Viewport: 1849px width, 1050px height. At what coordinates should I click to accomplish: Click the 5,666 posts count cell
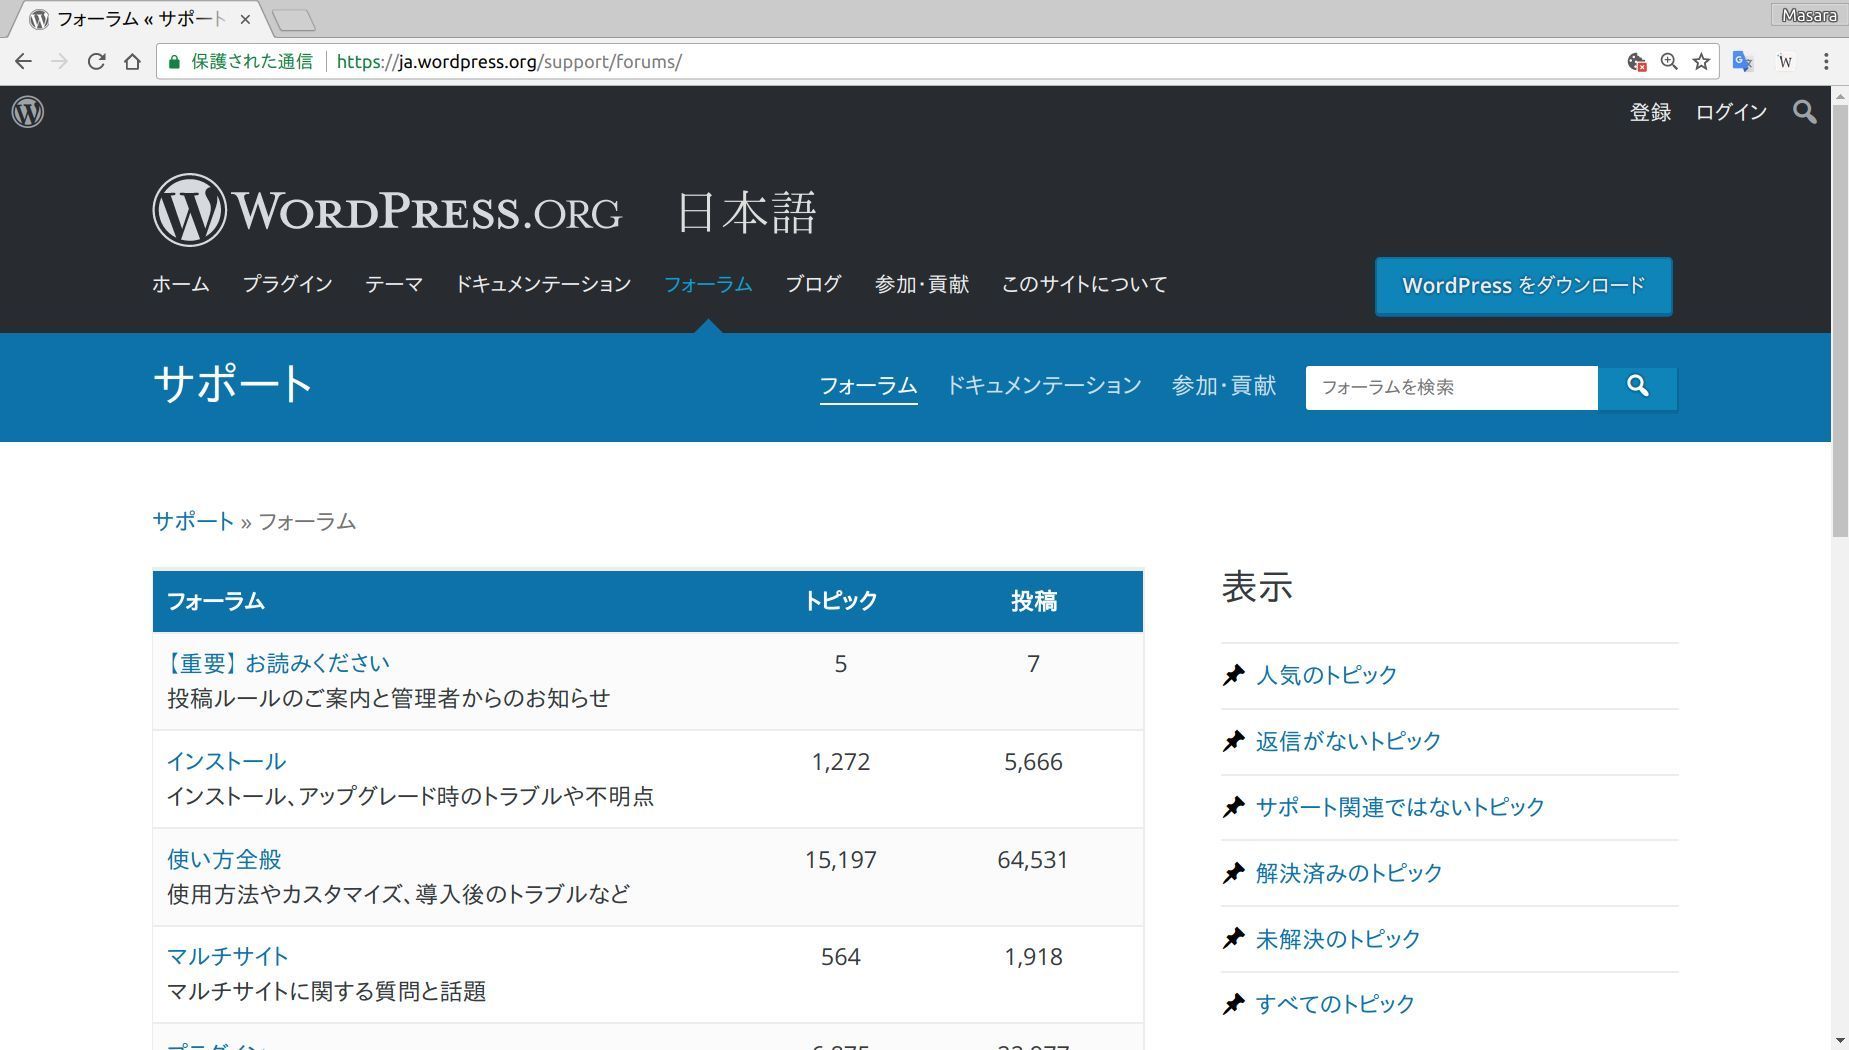tap(1033, 762)
